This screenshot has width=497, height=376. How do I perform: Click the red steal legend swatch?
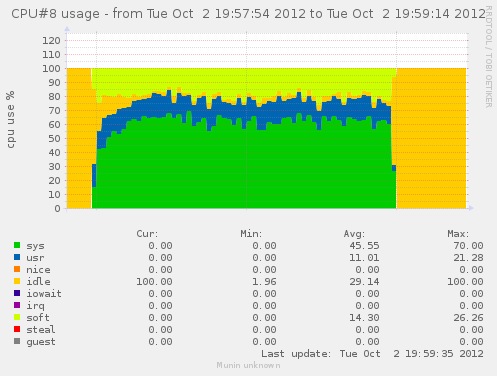coord(17,329)
